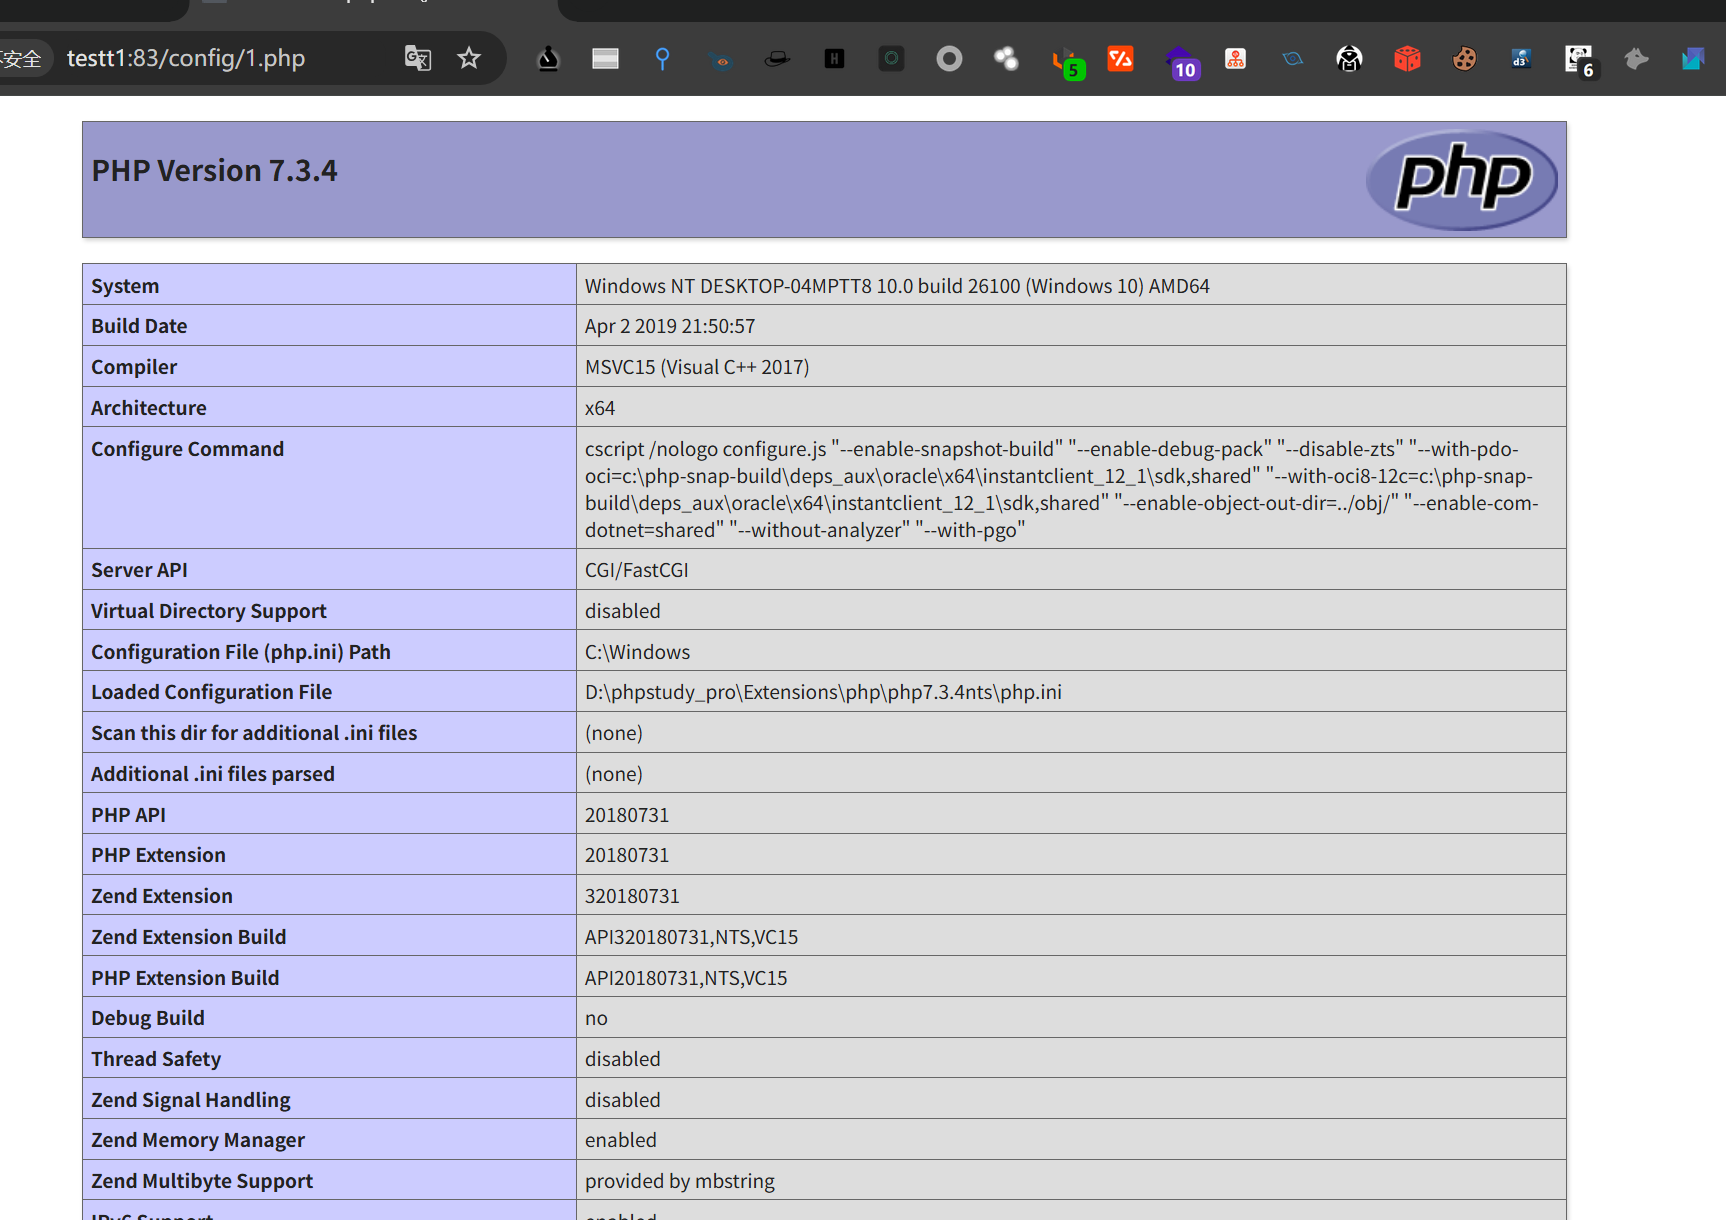1726x1220 pixels.
Task: Click the orange percent-slash extension icon
Action: coord(1120,59)
